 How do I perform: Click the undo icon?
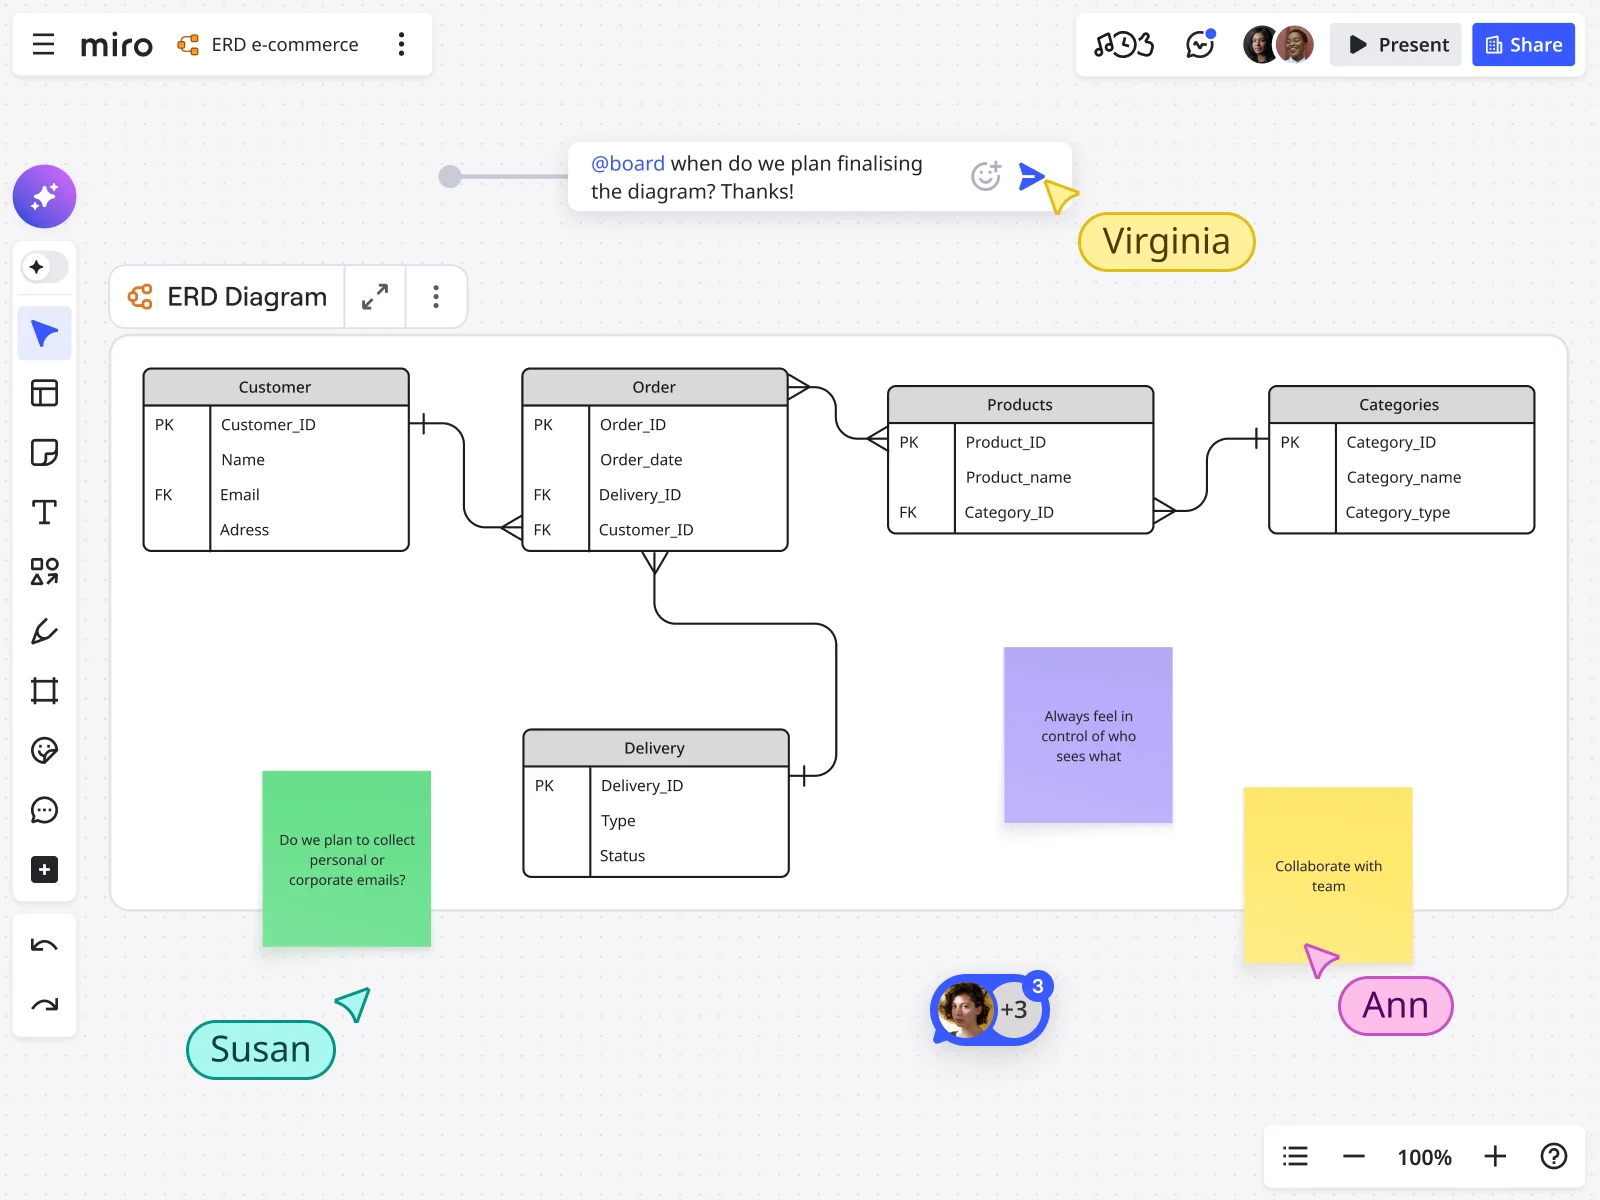click(44, 944)
